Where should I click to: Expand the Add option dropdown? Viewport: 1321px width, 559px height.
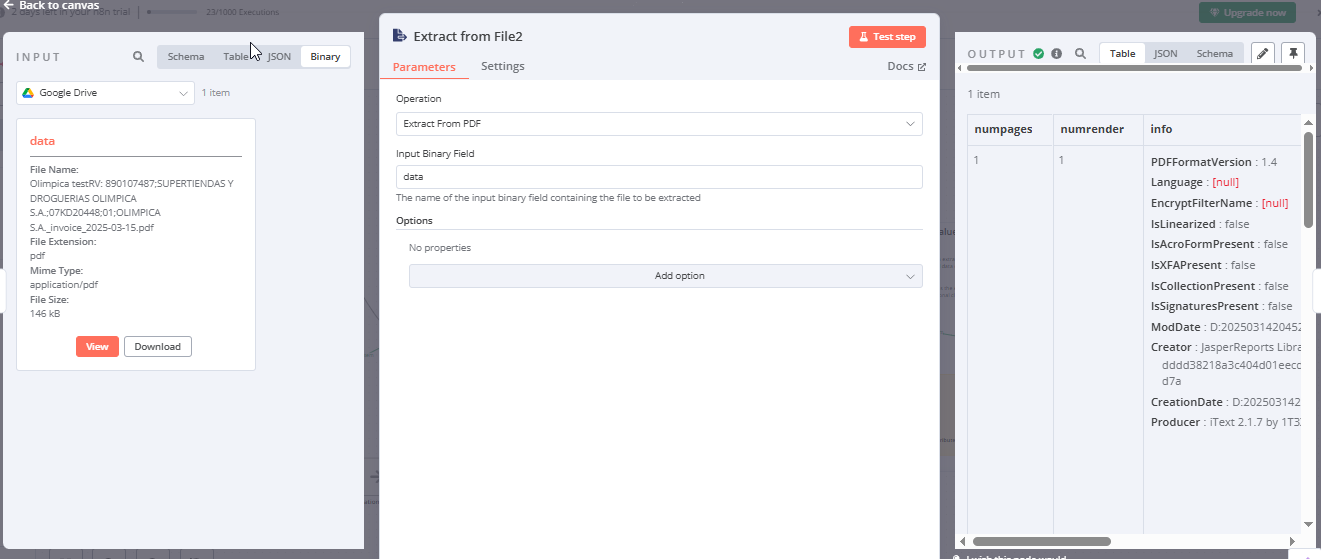[665, 276]
